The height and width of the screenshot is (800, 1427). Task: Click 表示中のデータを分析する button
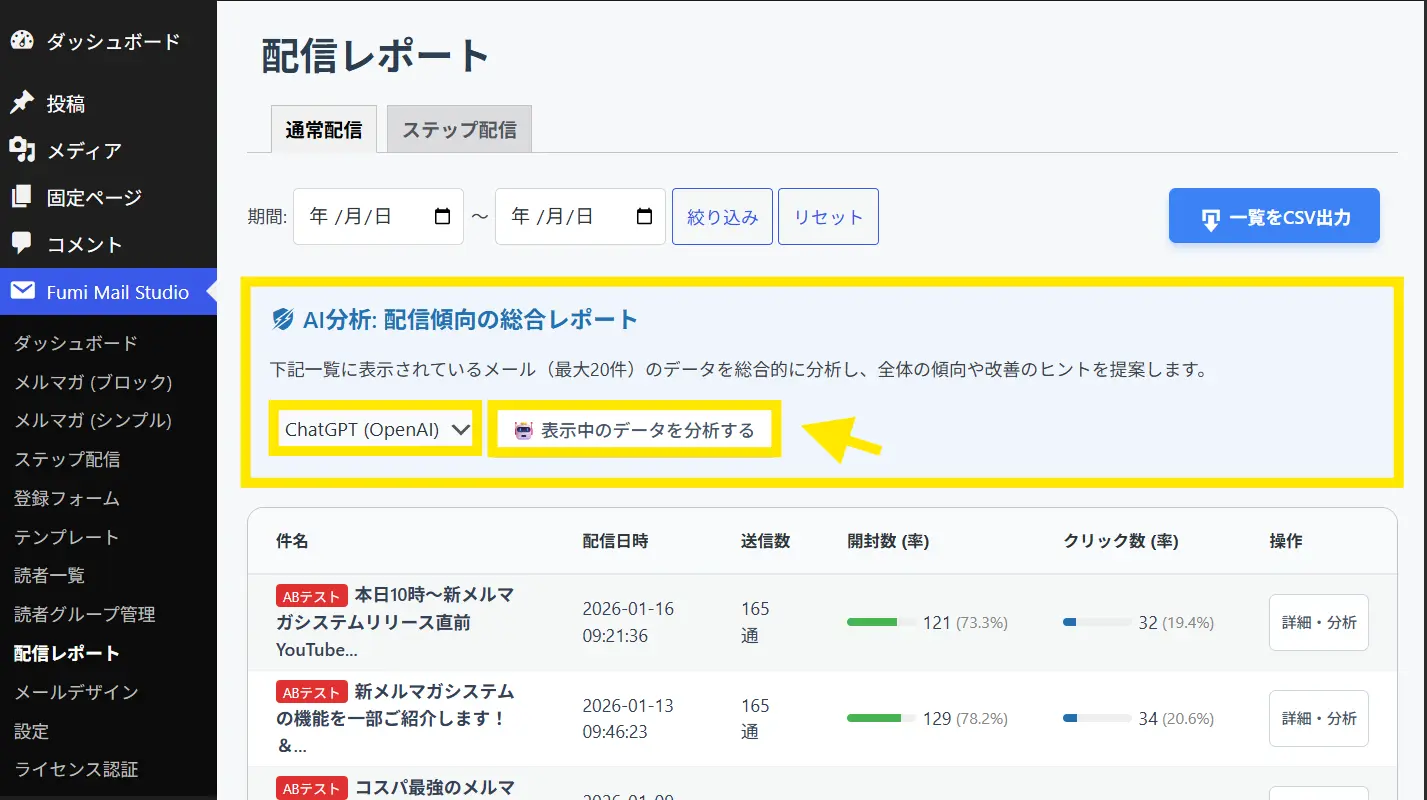coord(634,430)
